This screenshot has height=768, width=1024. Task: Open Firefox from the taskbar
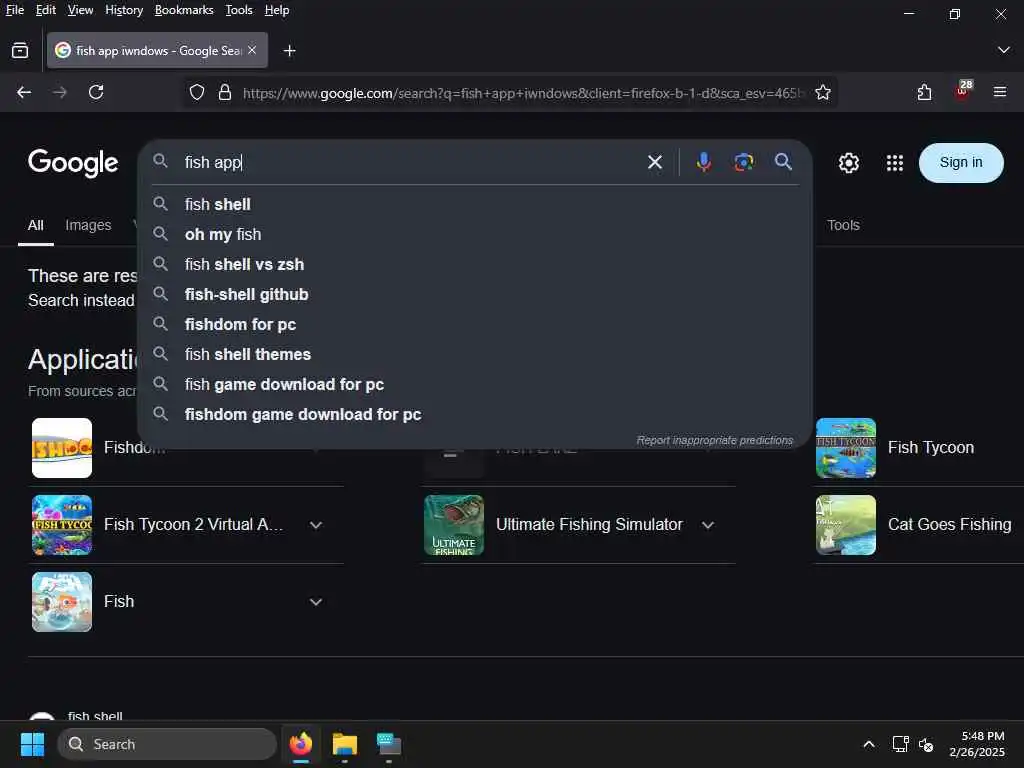pyautogui.click(x=301, y=744)
